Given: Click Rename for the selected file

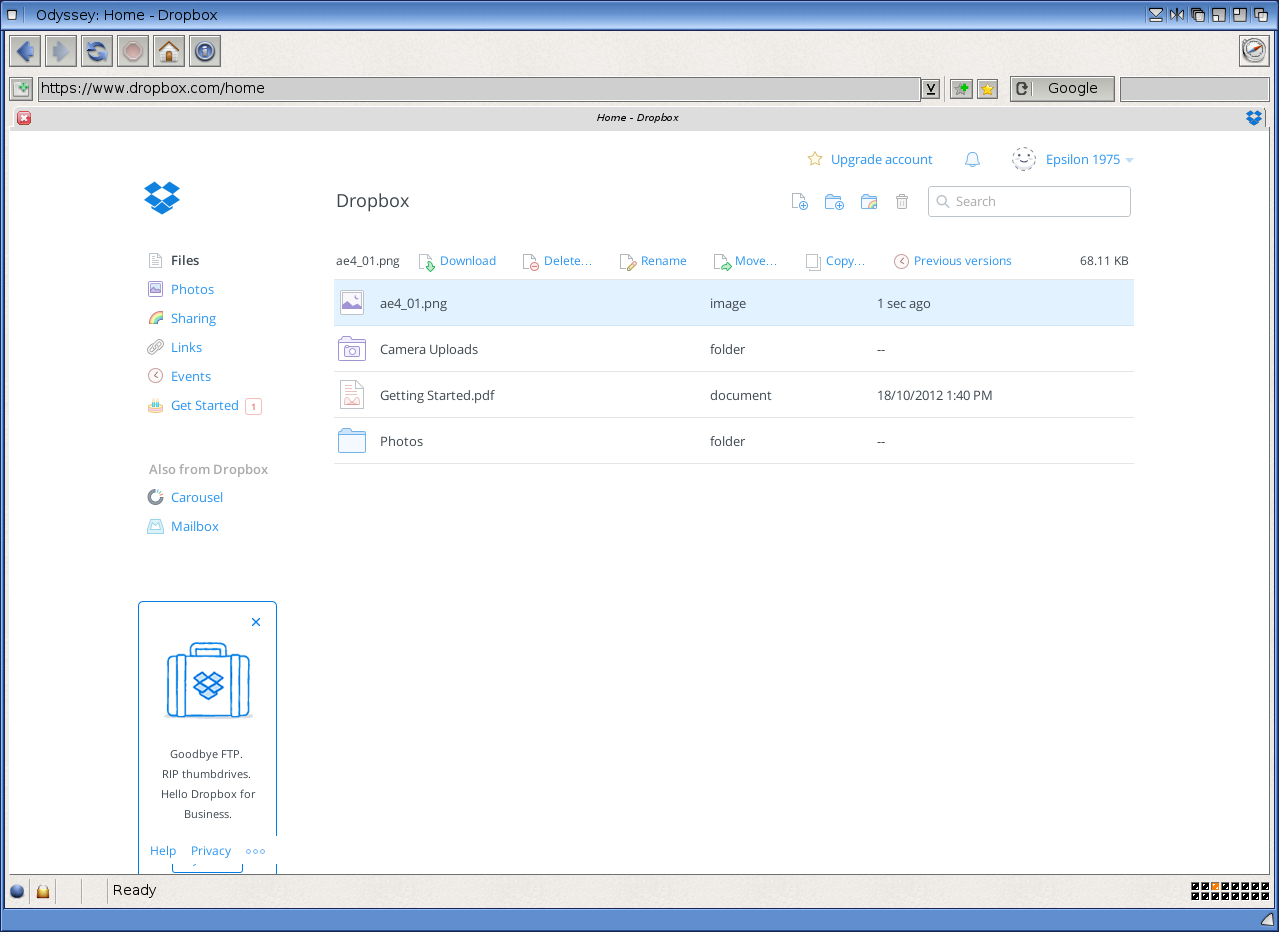Looking at the screenshot, I should pos(653,261).
